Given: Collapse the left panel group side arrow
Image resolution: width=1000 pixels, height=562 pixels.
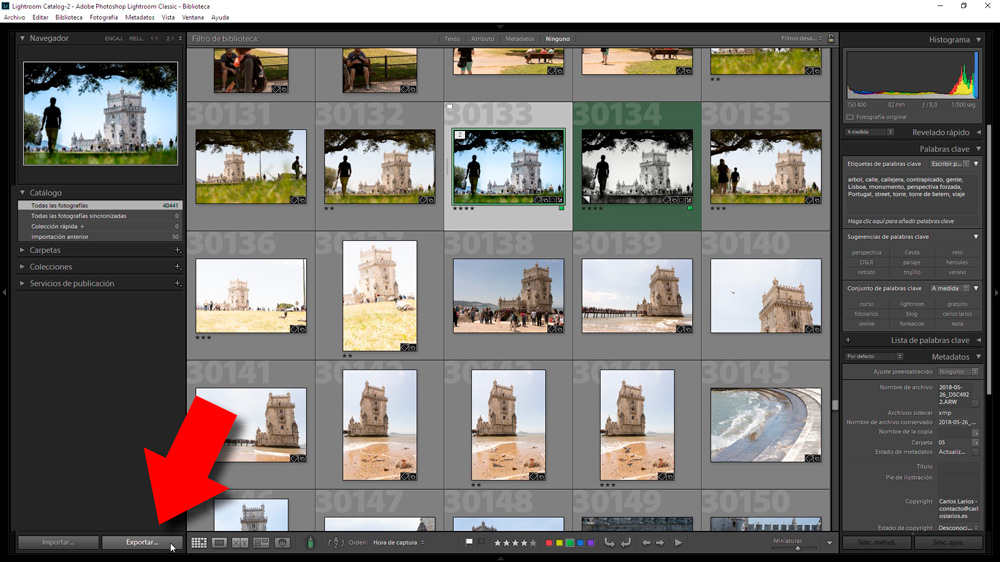Looking at the screenshot, I should (x=4, y=292).
